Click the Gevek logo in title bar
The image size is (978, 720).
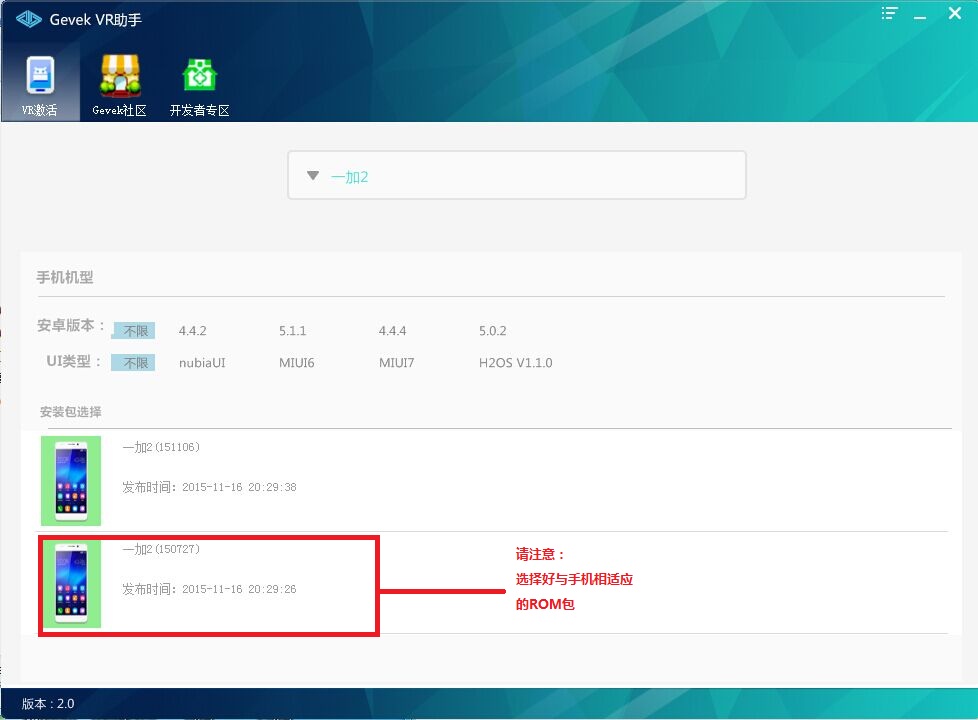tap(29, 19)
